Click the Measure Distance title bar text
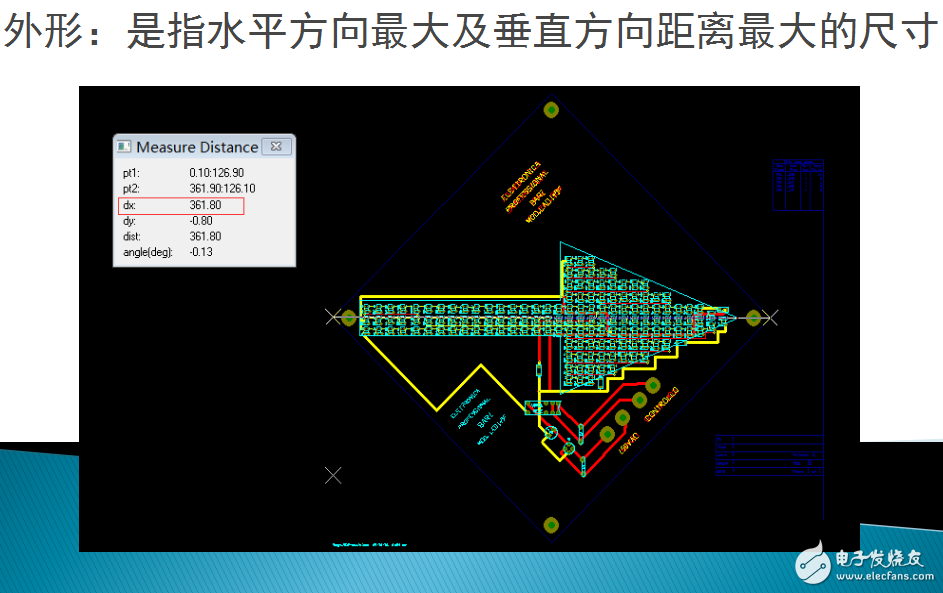This screenshot has width=943, height=593. [197, 147]
